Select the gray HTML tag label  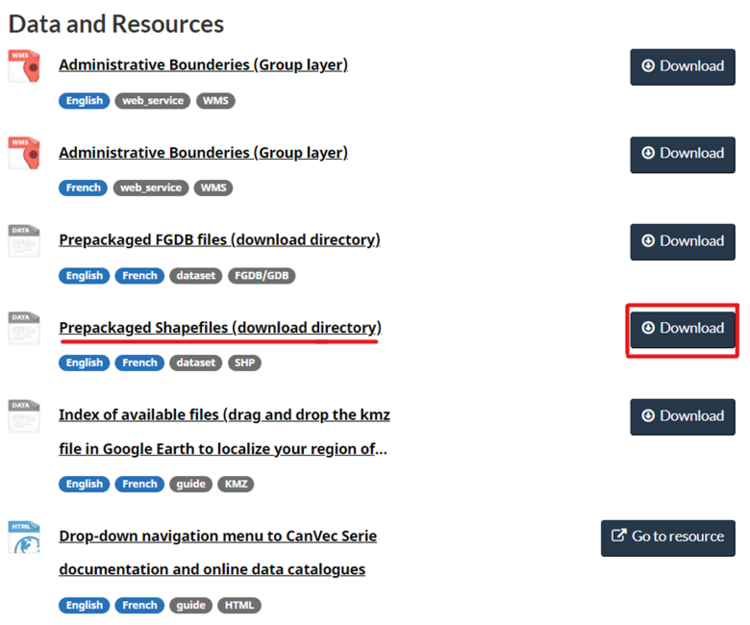pyautogui.click(x=238, y=605)
